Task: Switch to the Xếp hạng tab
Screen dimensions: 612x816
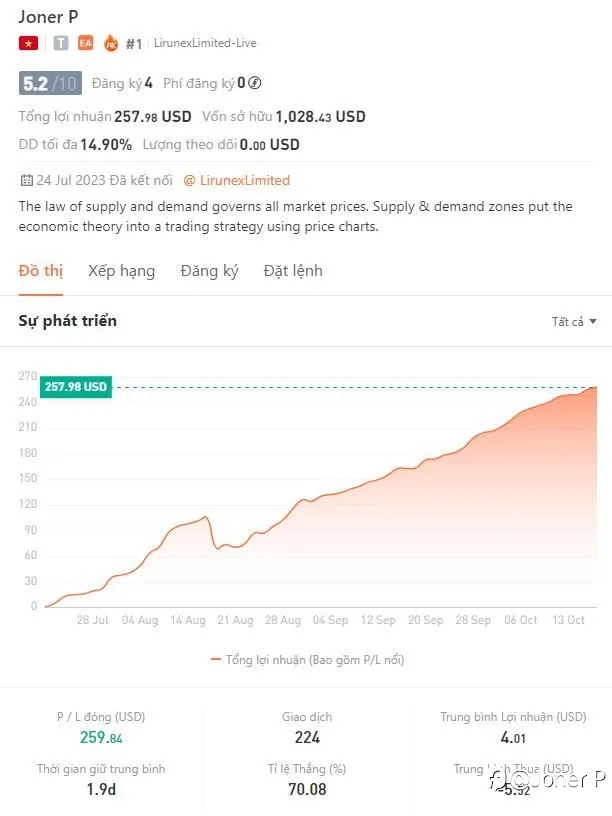Action: pyautogui.click(x=121, y=271)
